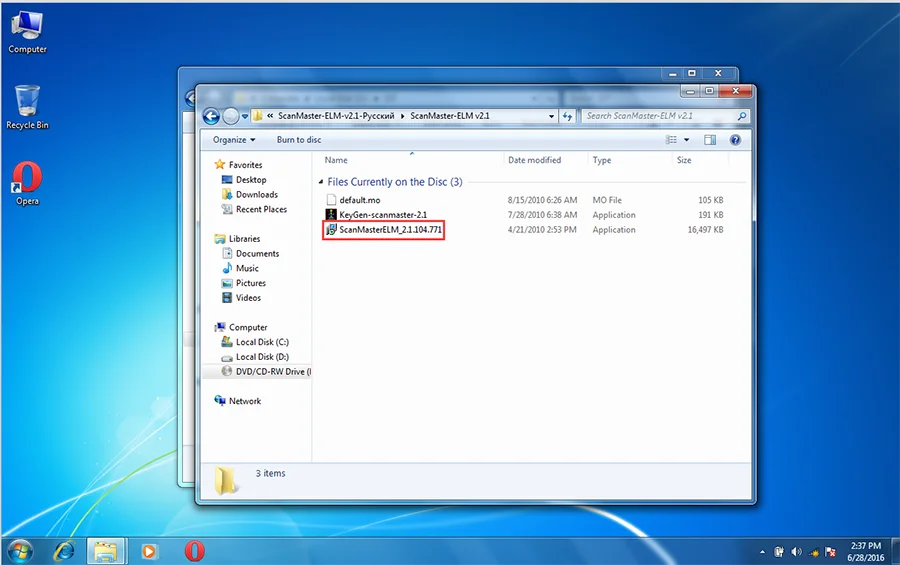This screenshot has width=900, height=565.
Task: Open Downloads under Favorites
Action: (257, 195)
